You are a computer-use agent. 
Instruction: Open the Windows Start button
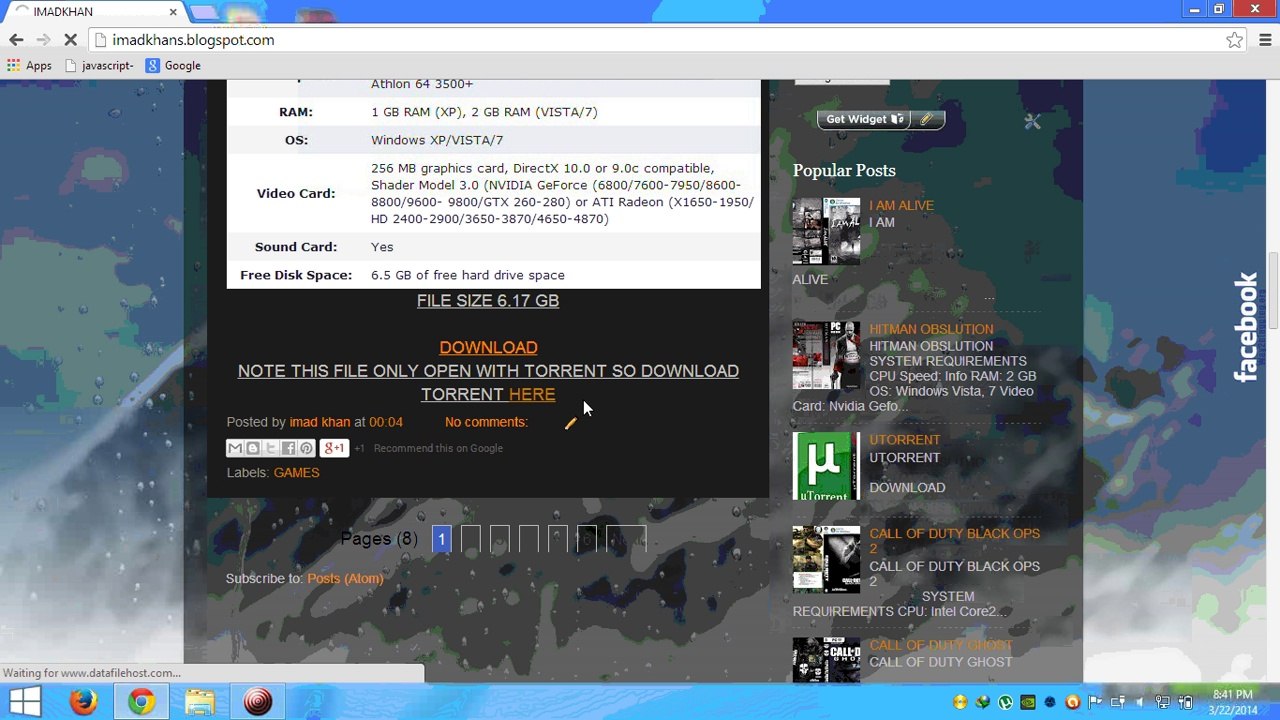point(25,702)
